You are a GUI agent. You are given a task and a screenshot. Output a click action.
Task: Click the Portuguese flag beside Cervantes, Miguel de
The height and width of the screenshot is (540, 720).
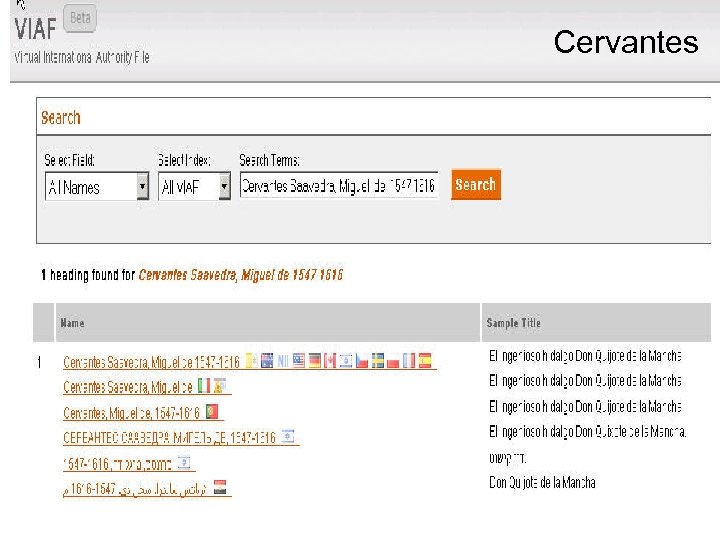tap(212, 411)
